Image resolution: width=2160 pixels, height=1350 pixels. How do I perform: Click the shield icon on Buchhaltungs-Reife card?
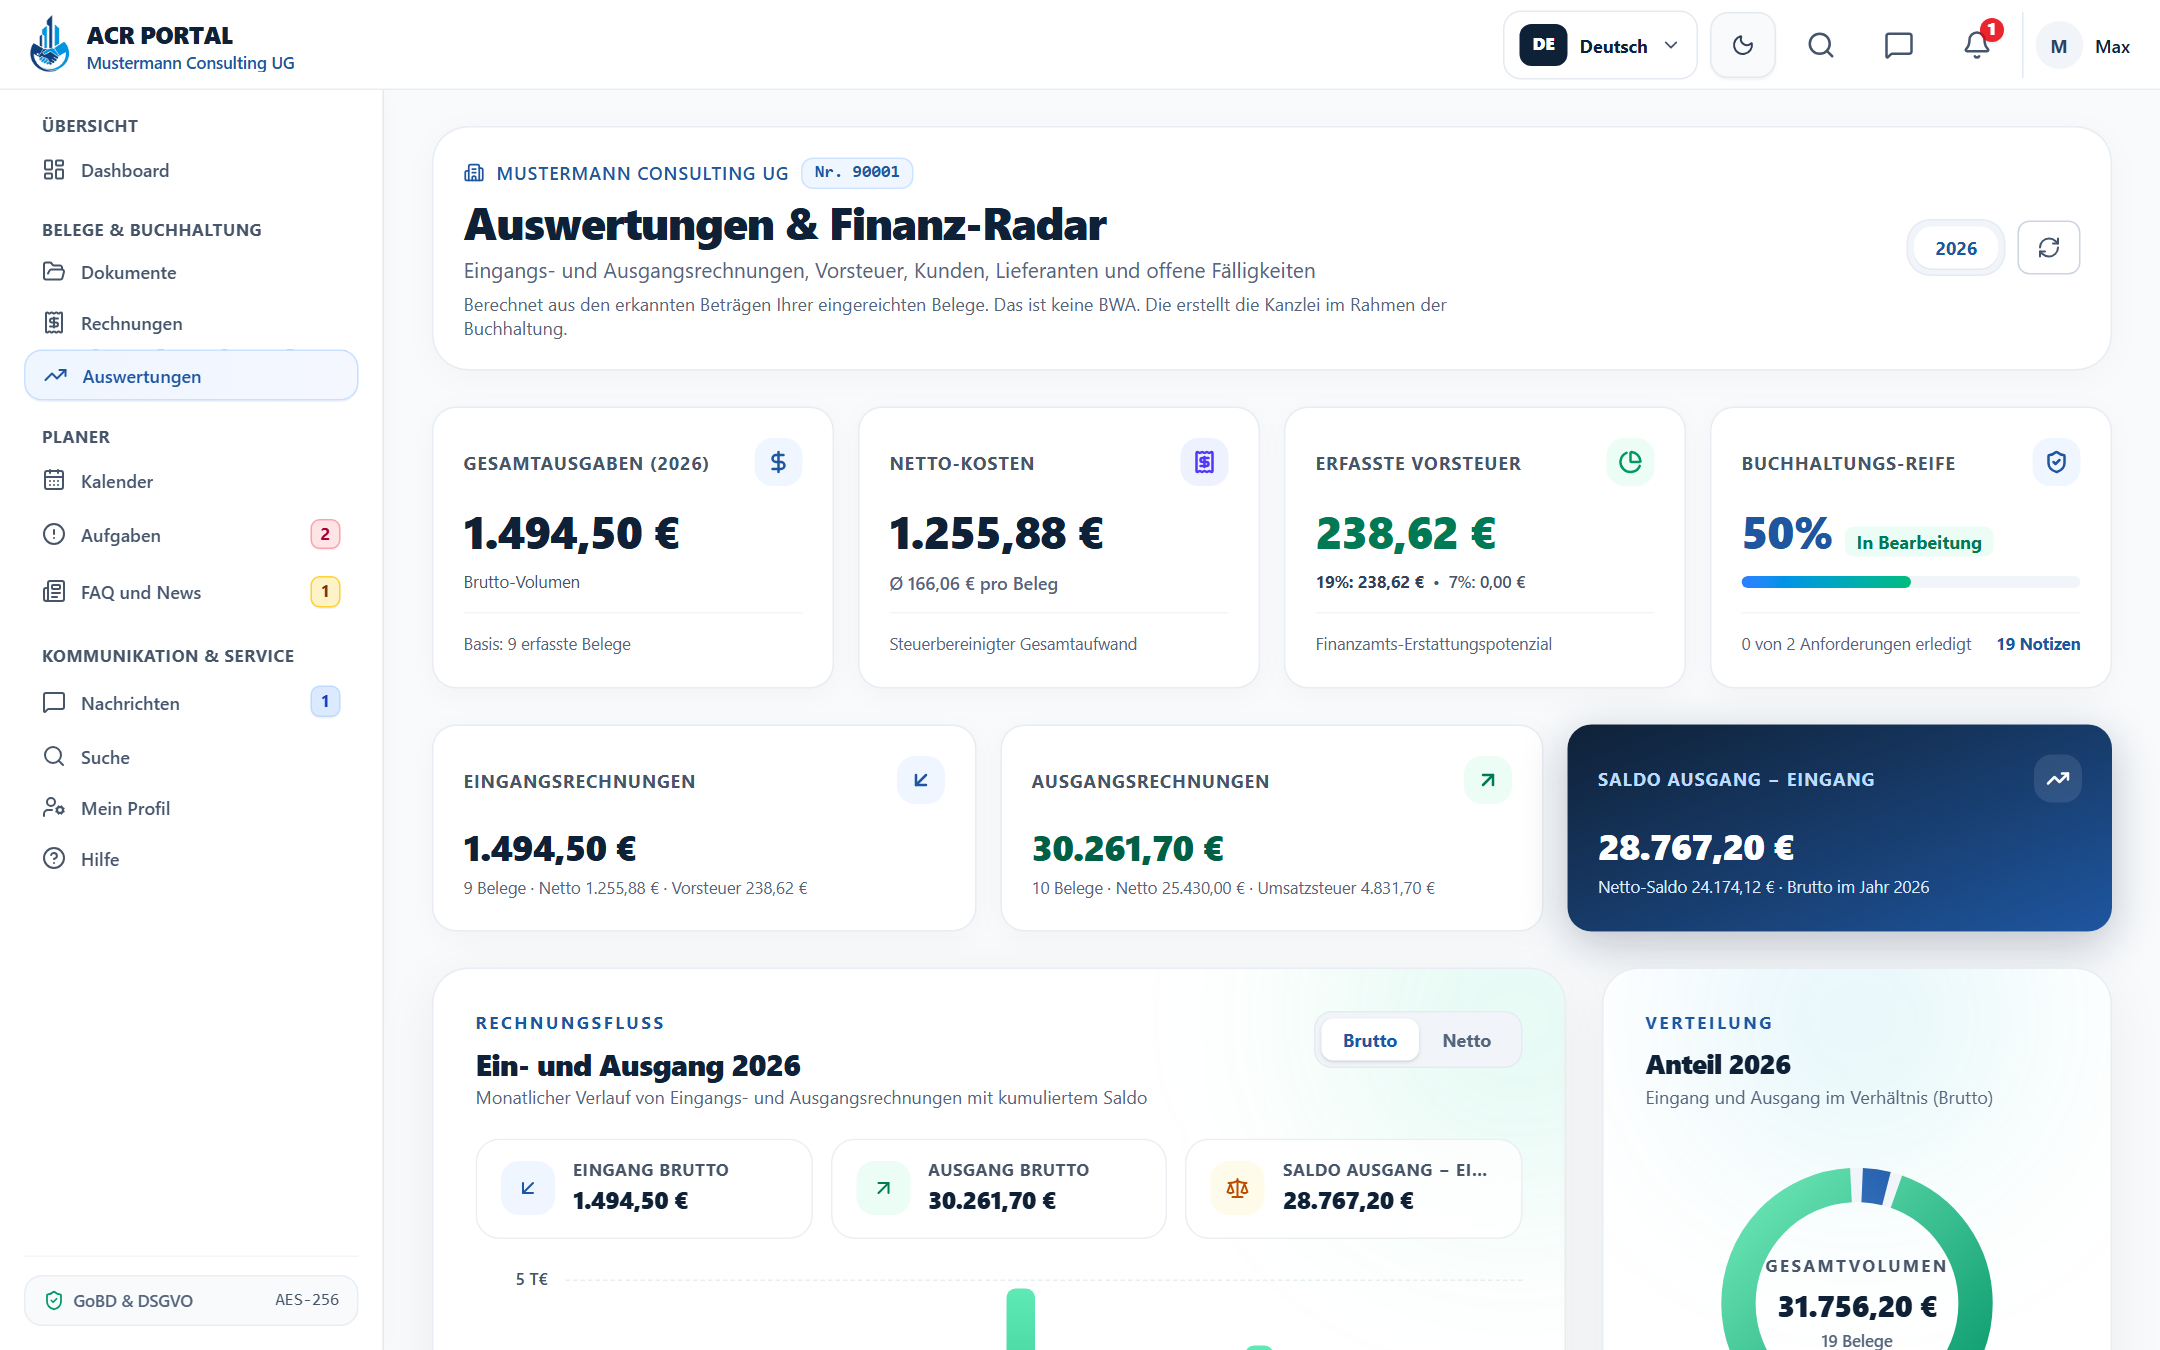point(2056,462)
